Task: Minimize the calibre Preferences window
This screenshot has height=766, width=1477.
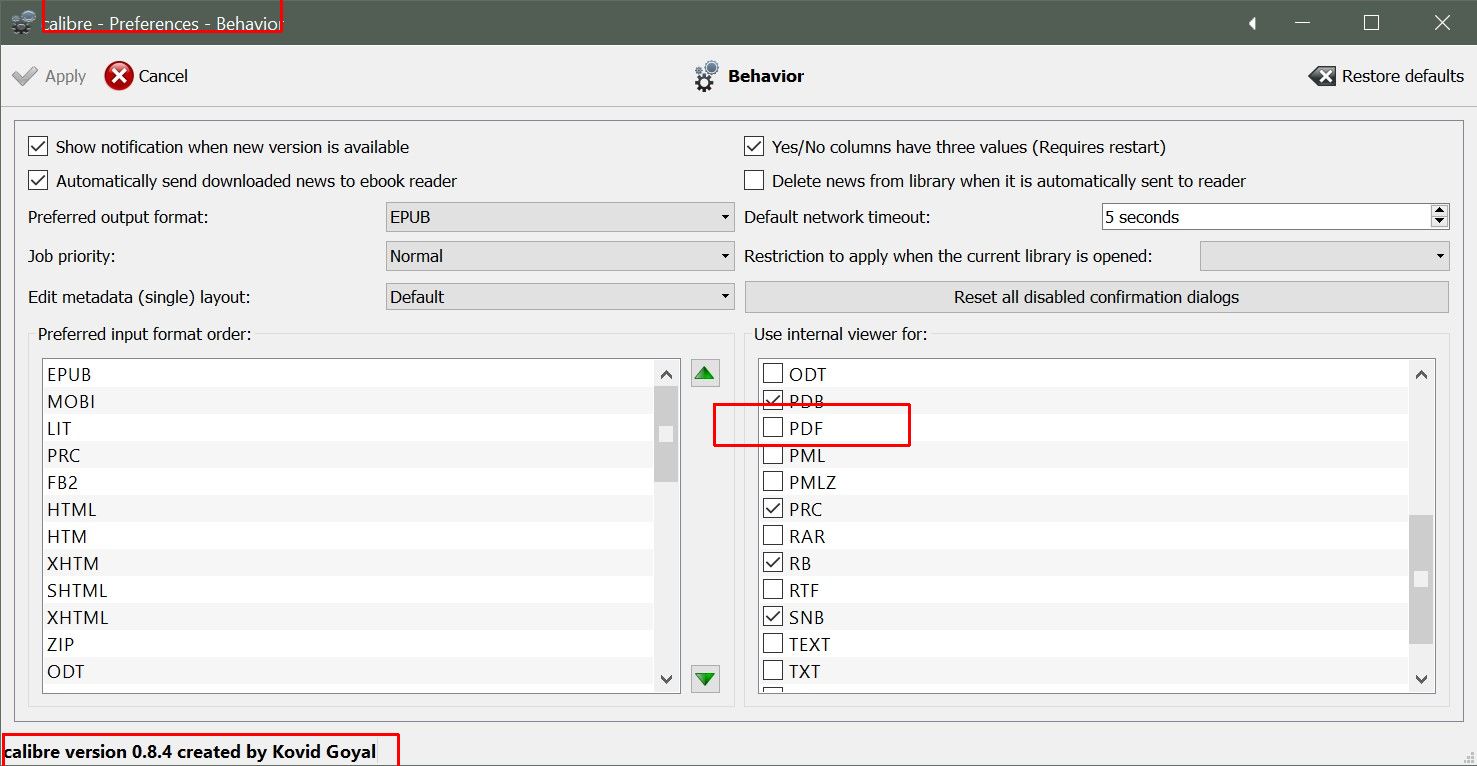Action: click(x=1302, y=23)
